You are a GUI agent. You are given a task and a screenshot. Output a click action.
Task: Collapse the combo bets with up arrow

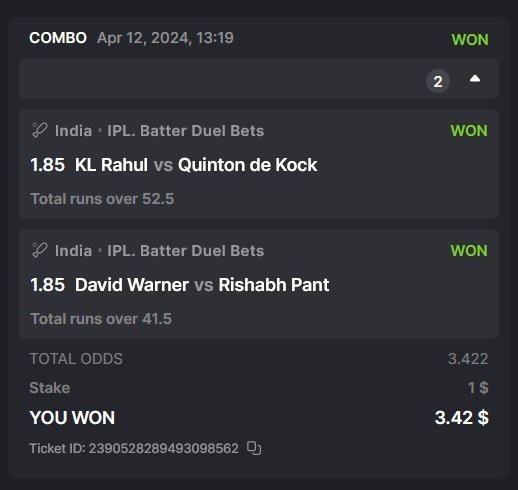tap(475, 79)
